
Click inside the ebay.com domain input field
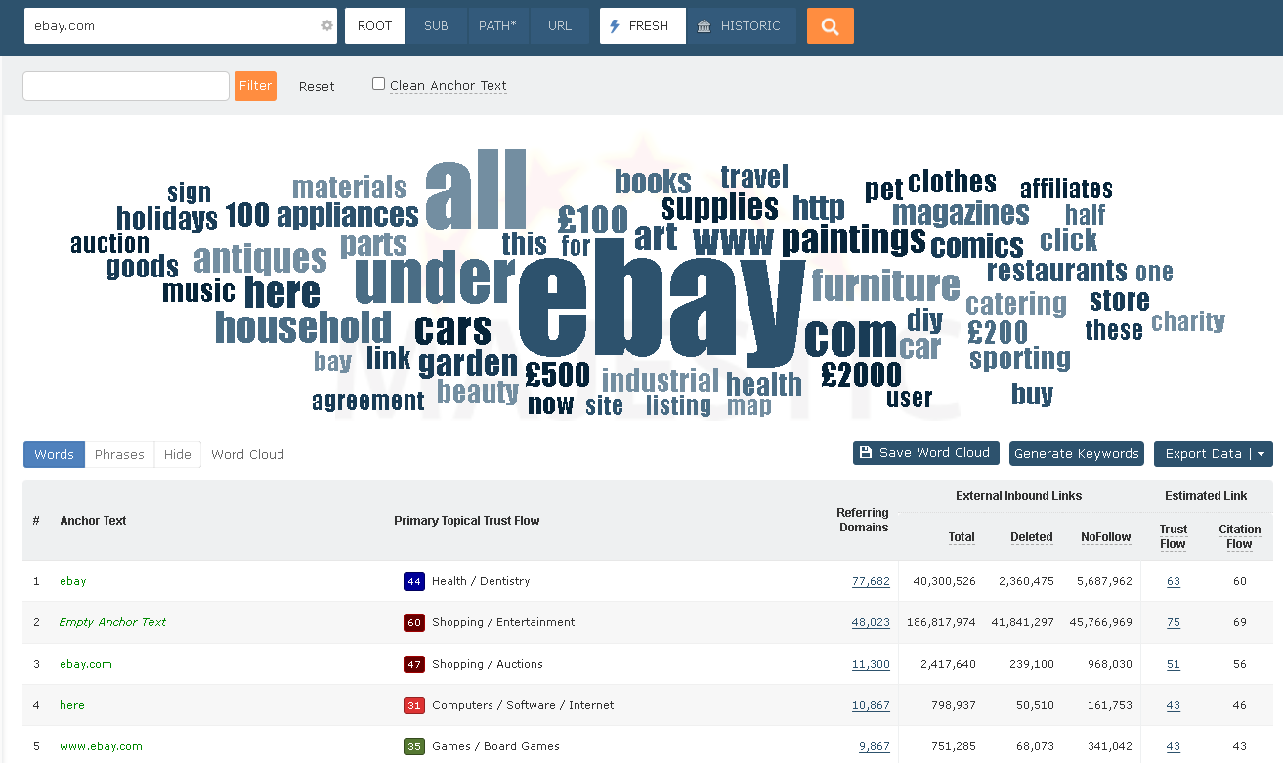[170, 26]
